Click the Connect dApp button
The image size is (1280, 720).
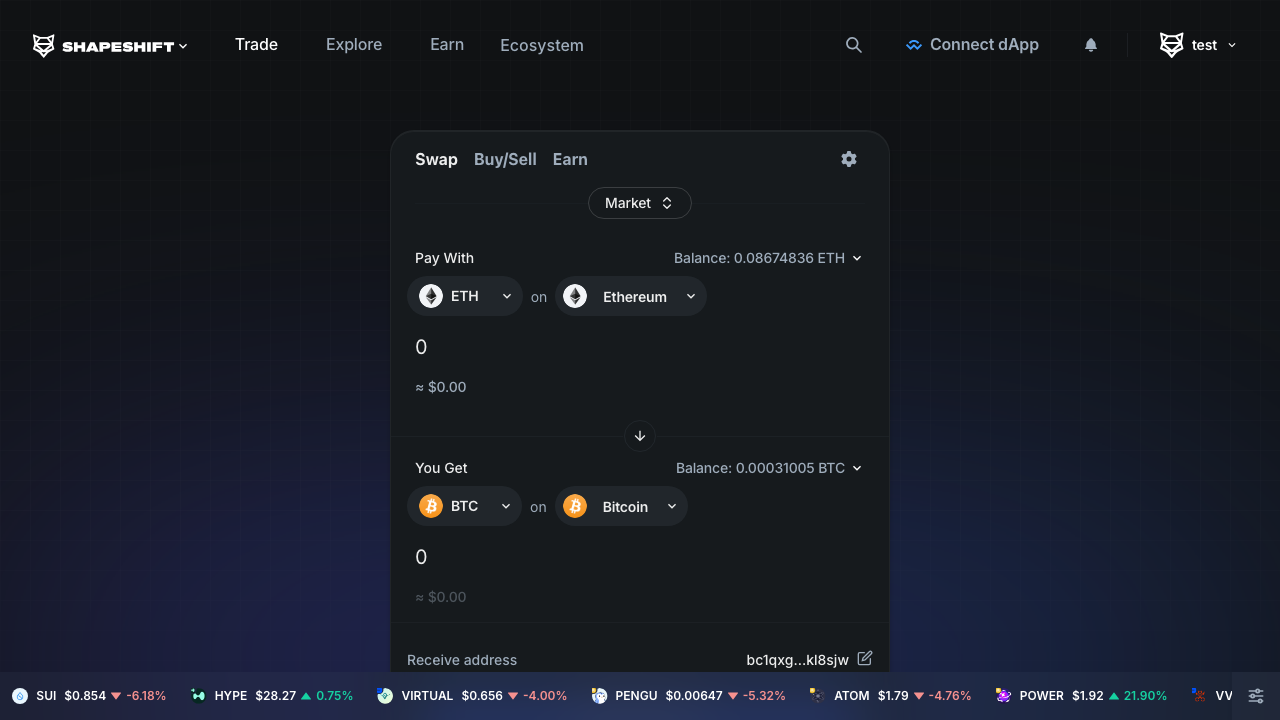[972, 44]
